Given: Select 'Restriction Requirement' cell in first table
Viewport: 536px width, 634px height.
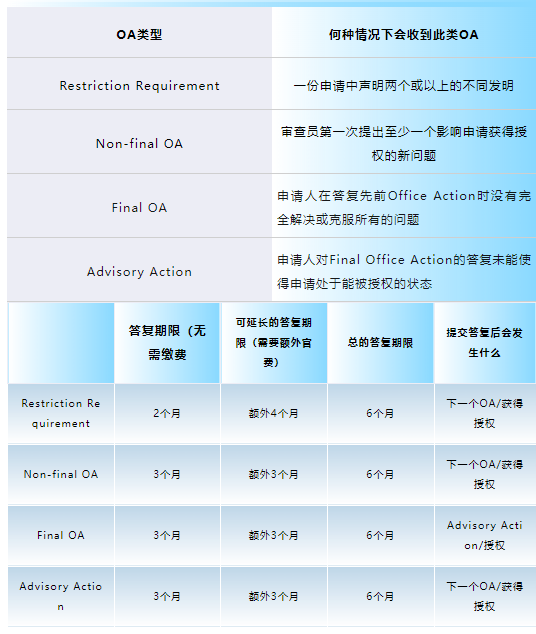Looking at the screenshot, I should tap(139, 86).
